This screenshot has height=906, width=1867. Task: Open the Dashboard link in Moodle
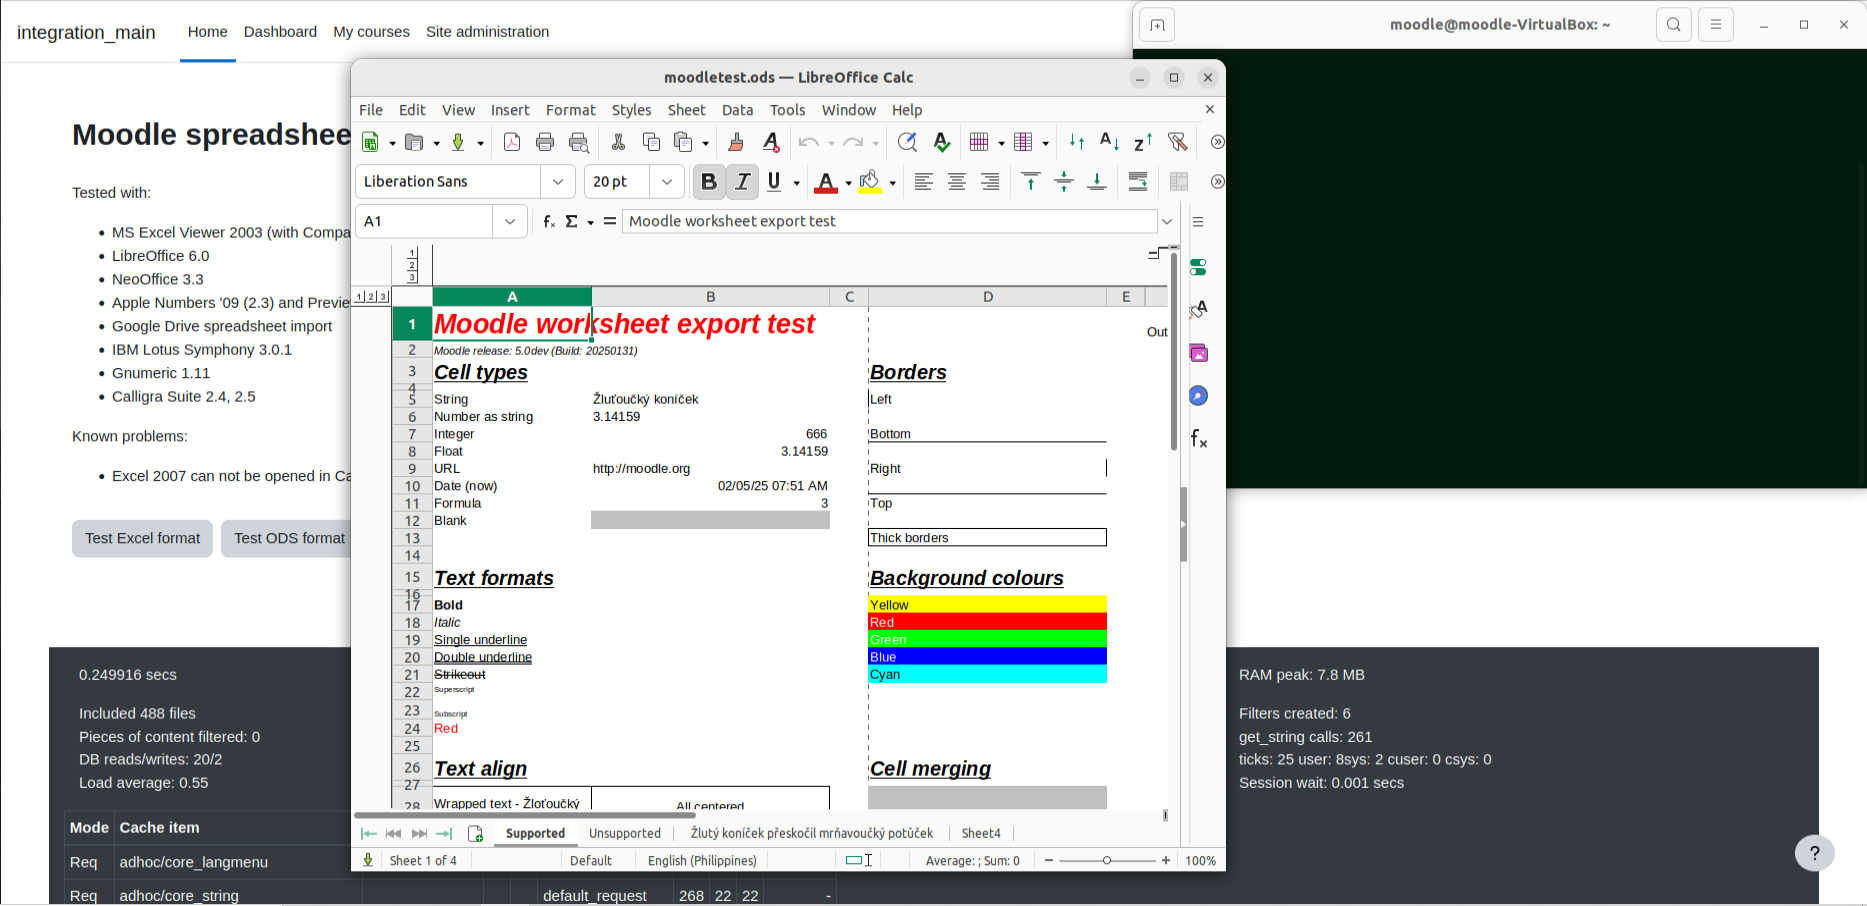tap(280, 32)
